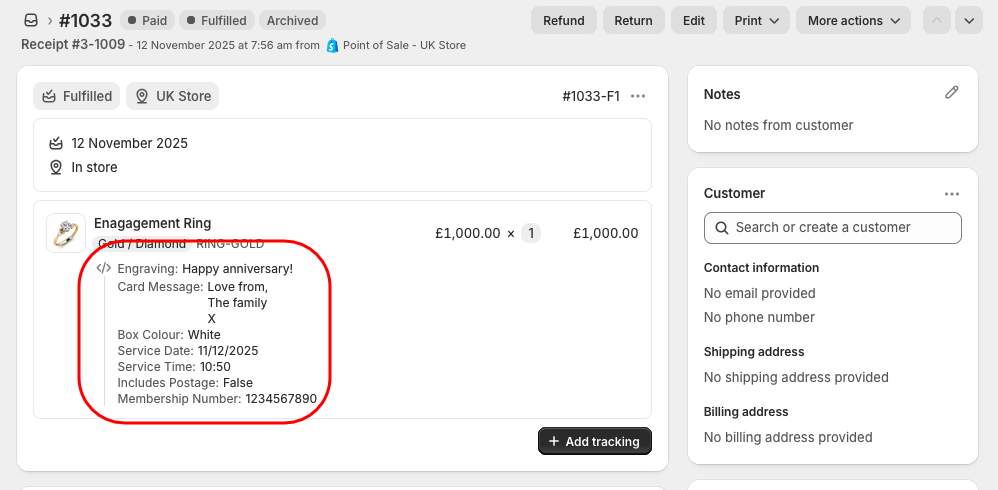
Task: Expand the More actions dropdown
Action: [x=854, y=20]
